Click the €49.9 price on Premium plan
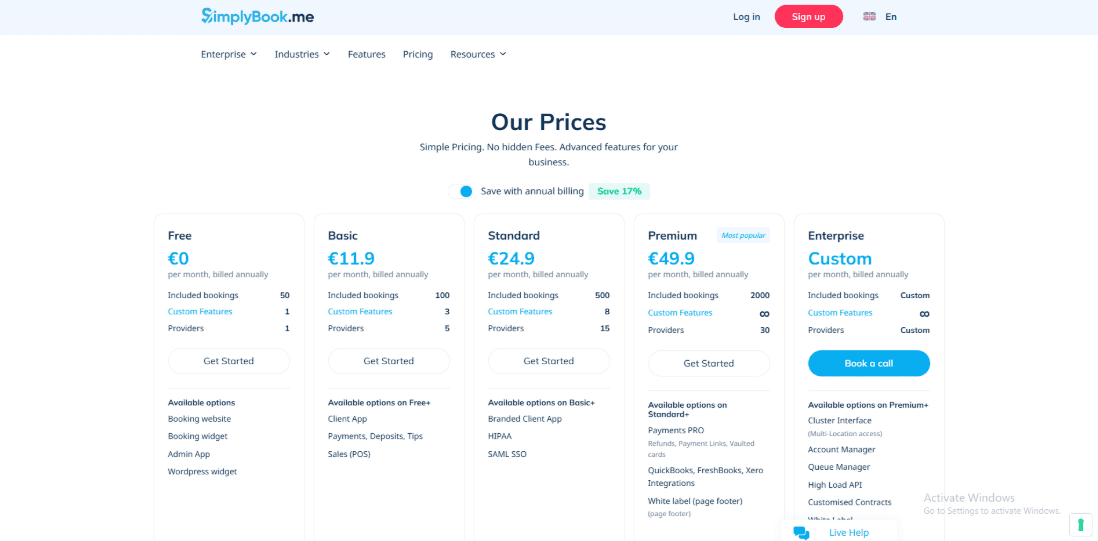The height and width of the screenshot is (541, 1098). (x=672, y=259)
